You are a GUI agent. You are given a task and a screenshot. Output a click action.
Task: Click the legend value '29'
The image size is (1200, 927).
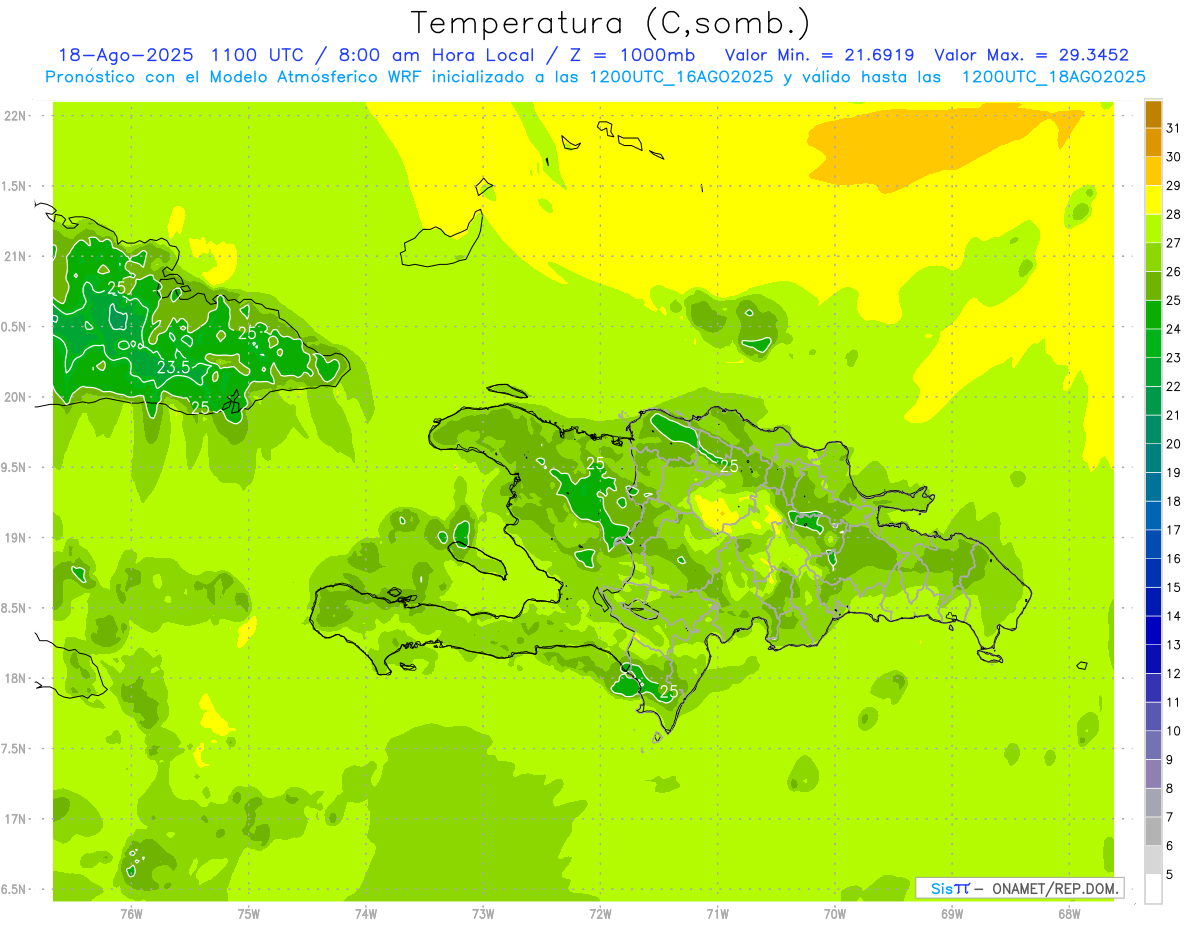(x=1174, y=186)
